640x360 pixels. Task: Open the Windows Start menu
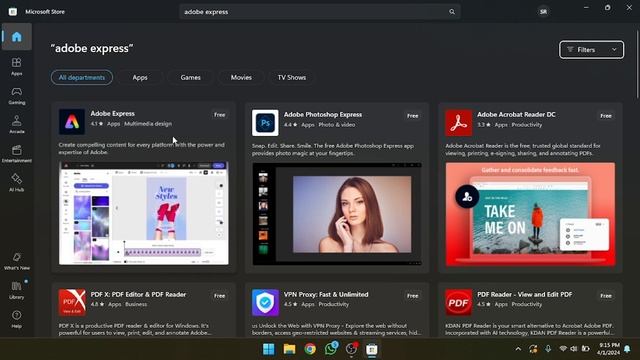point(269,349)
